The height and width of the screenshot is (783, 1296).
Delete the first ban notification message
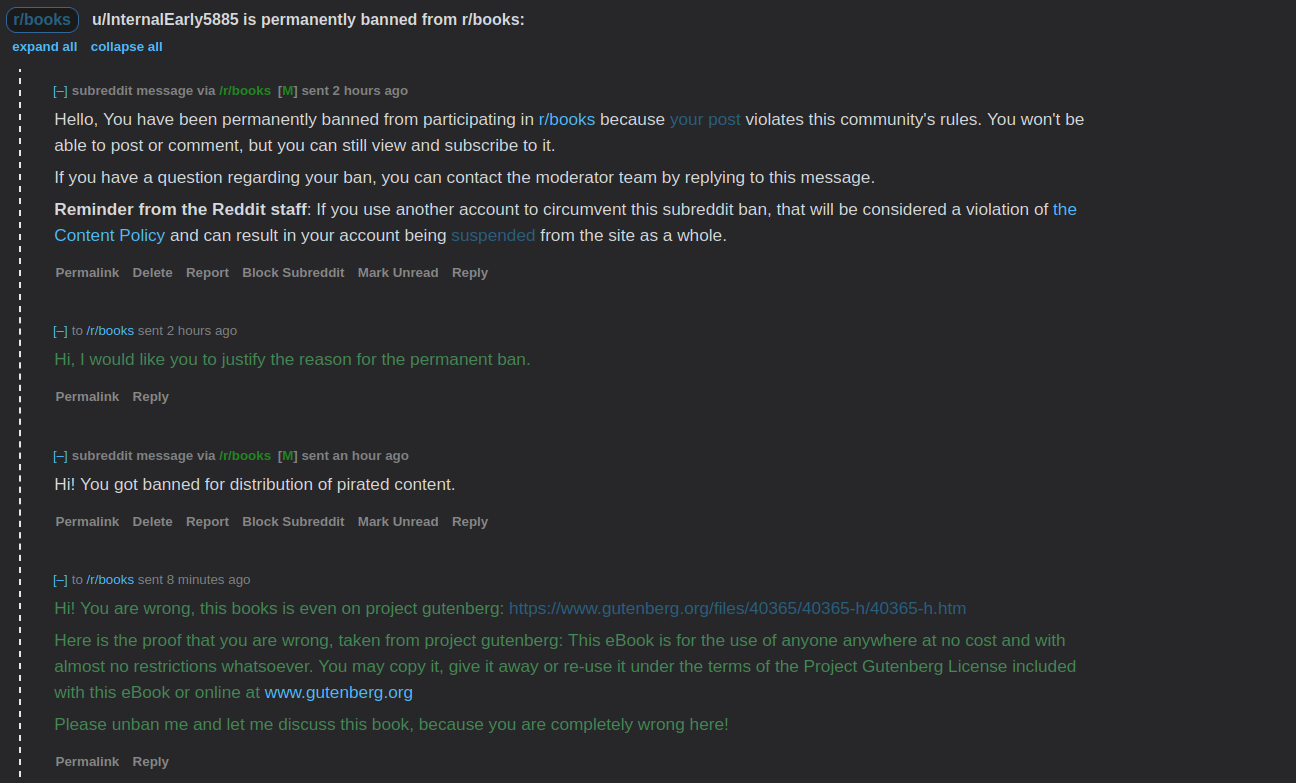(152, 273)
